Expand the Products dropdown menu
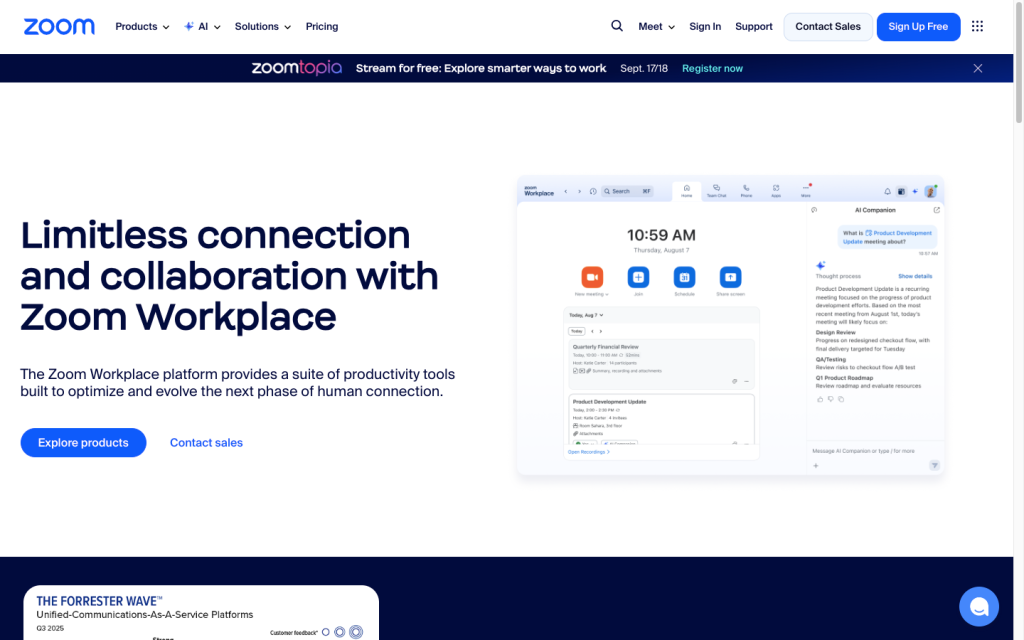 coord(142,27)
